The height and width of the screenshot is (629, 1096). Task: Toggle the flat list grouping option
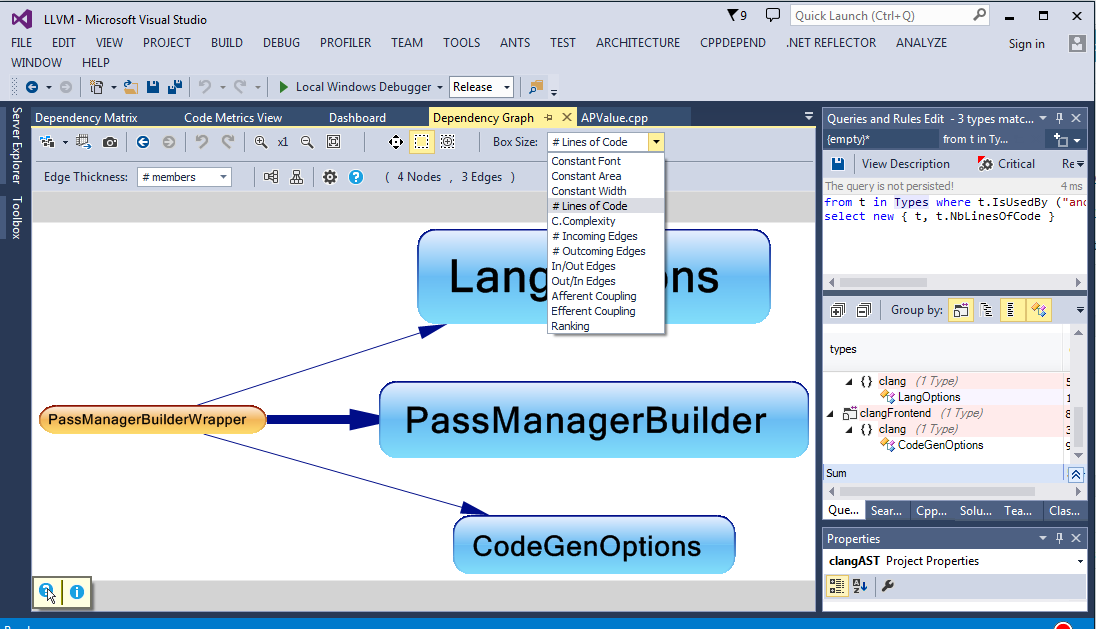pos(1011,310)
